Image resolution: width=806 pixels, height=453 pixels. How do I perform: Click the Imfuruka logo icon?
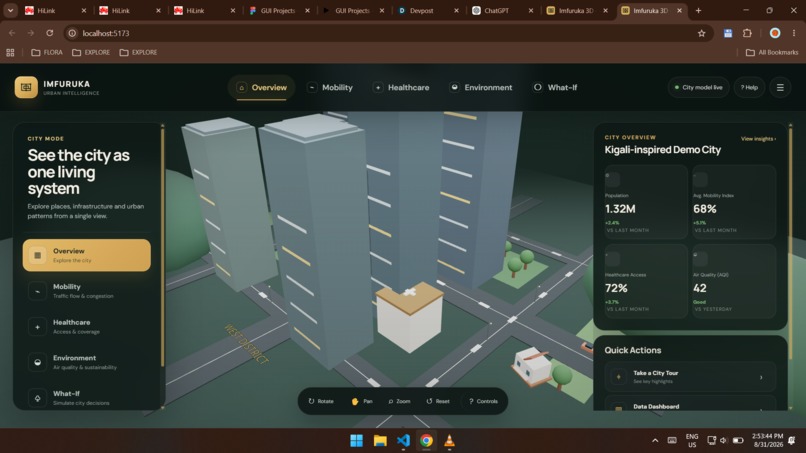[x=26, y=87]
